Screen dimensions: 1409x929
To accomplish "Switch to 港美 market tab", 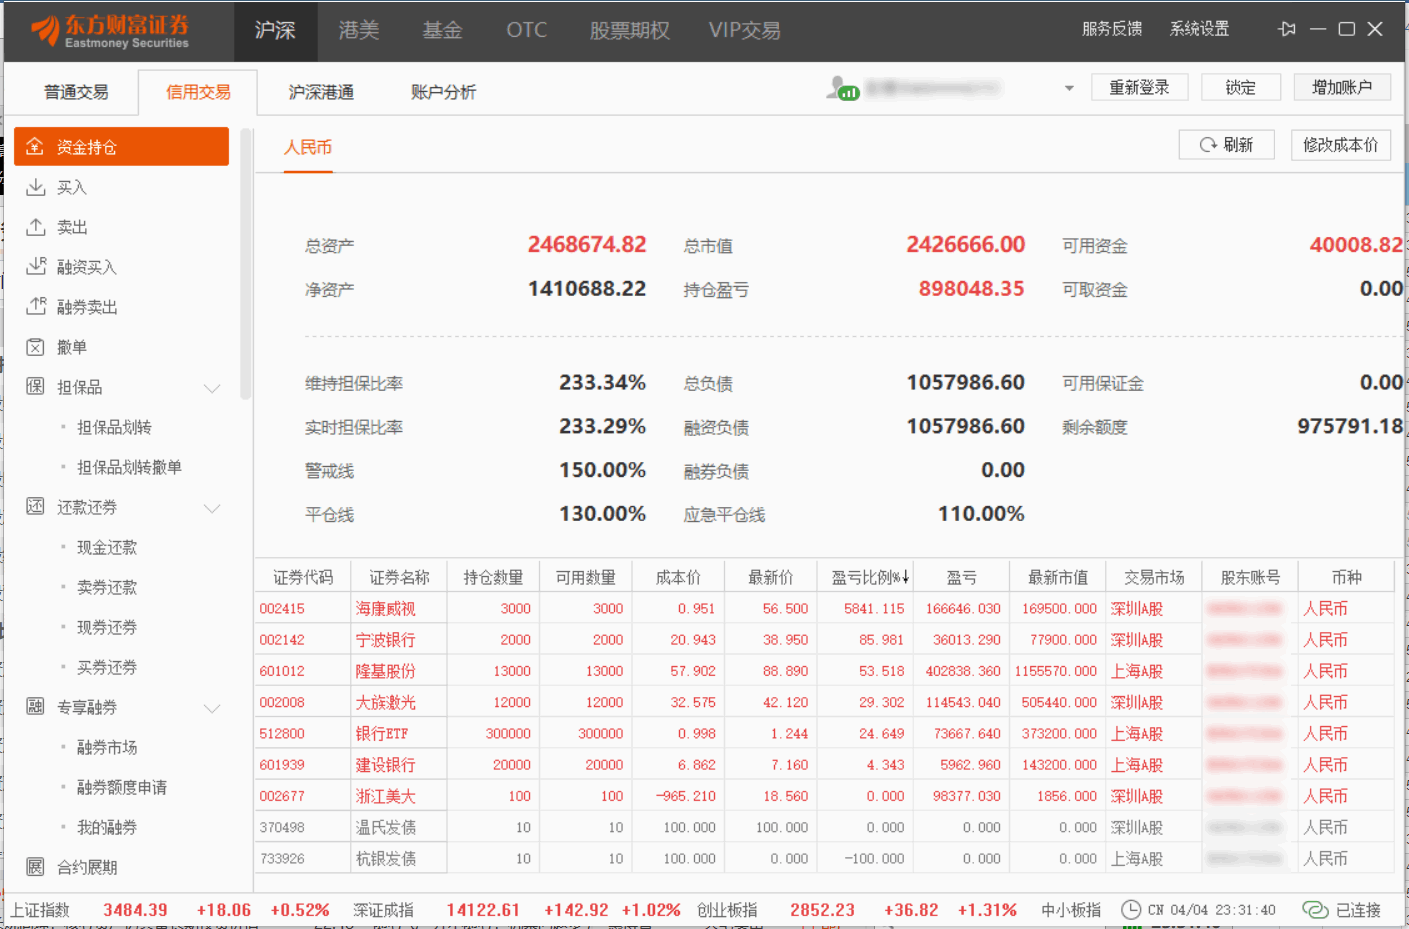I will pos(359,31).
